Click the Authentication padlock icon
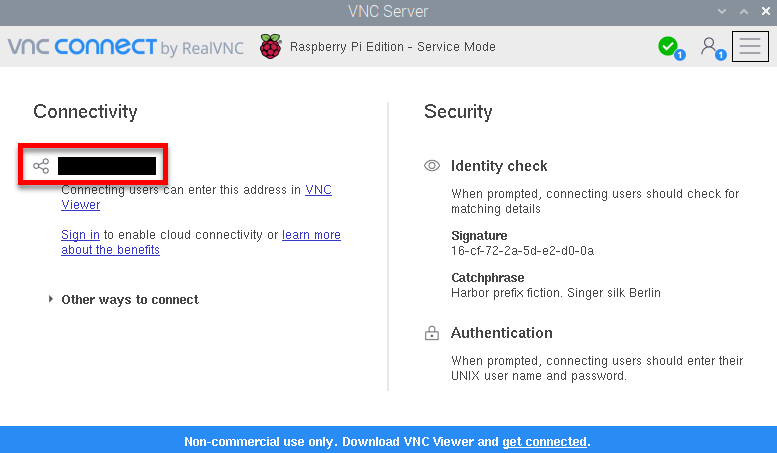This screenshot has width=777, height=453. pos(432,333)
